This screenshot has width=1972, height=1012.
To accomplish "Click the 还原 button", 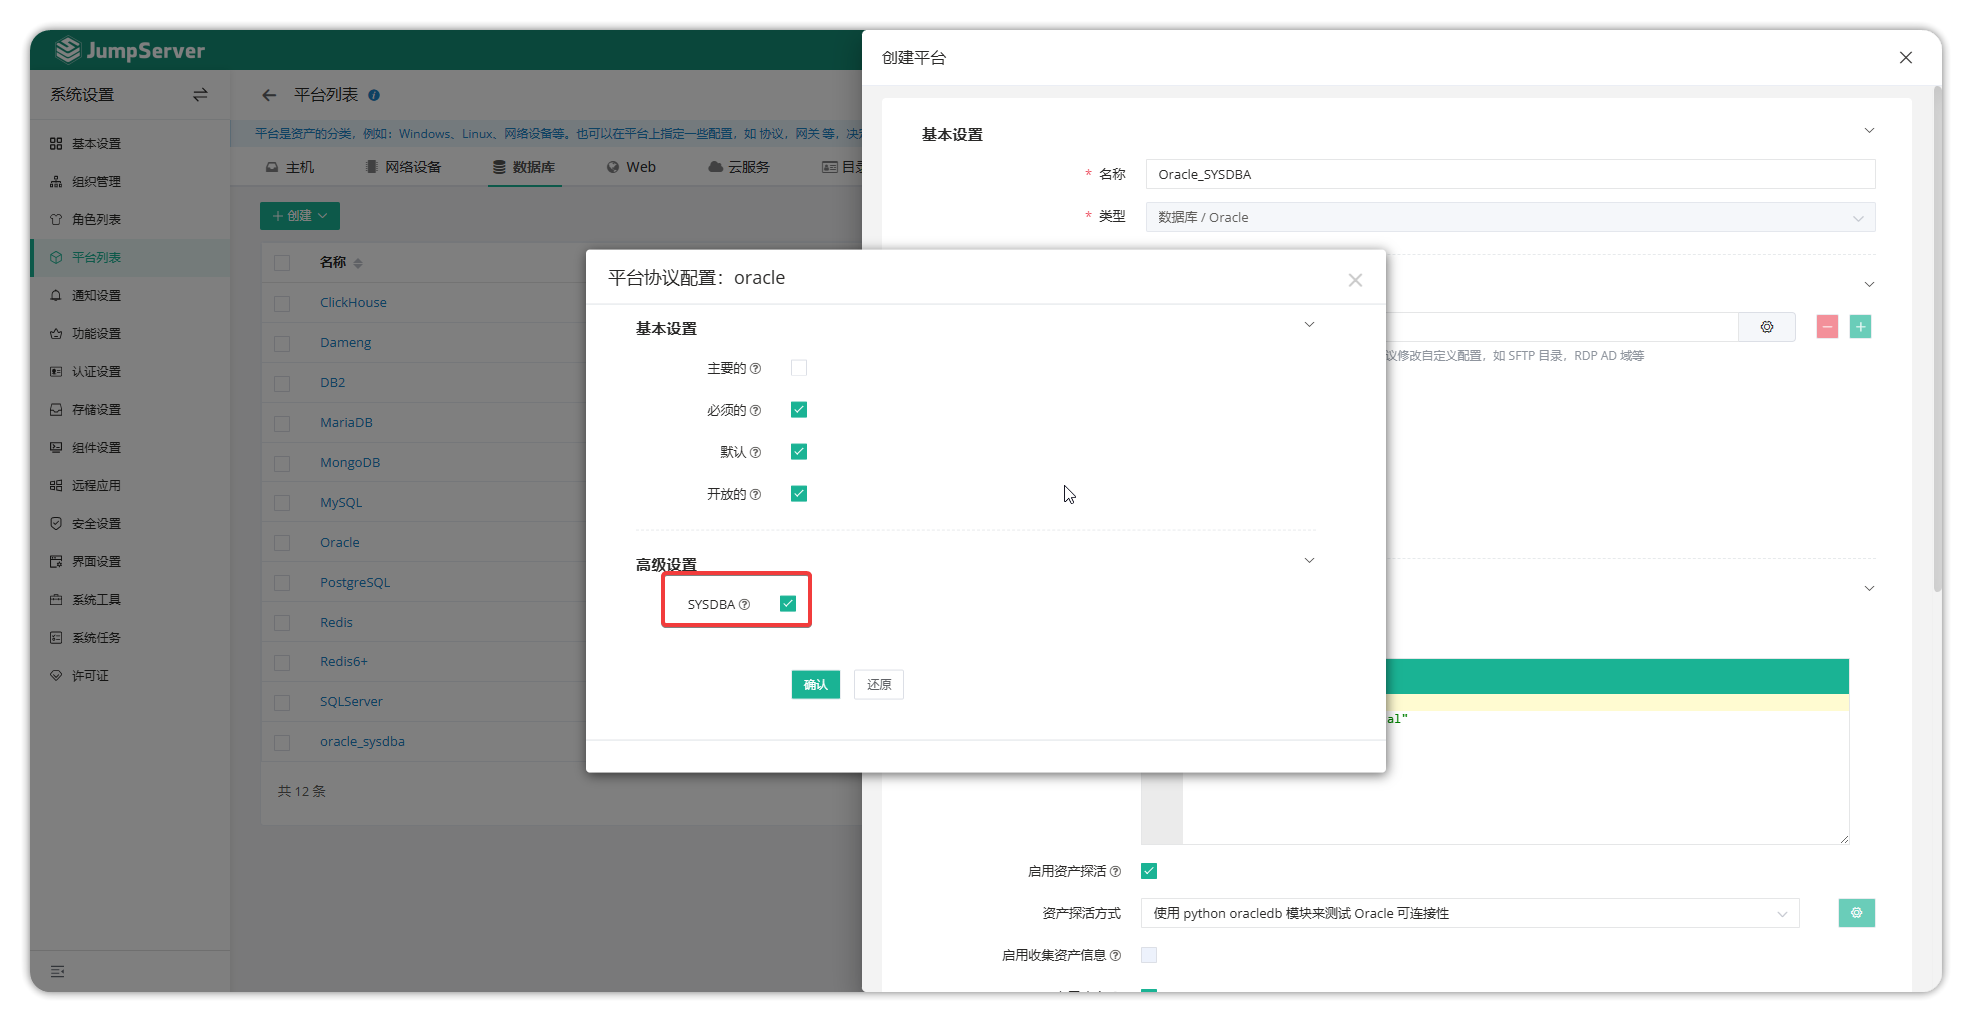I will coord(878,685).
